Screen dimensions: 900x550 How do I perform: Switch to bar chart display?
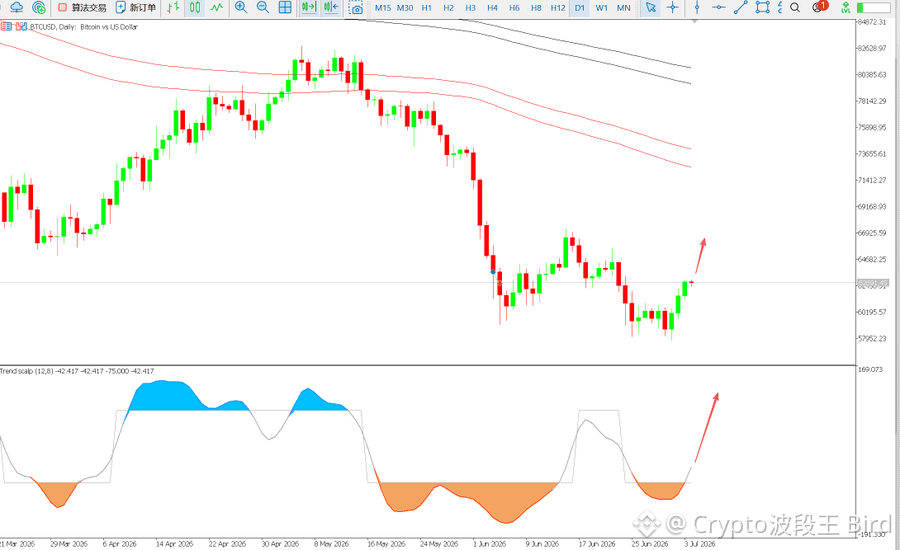coord(173,7)
